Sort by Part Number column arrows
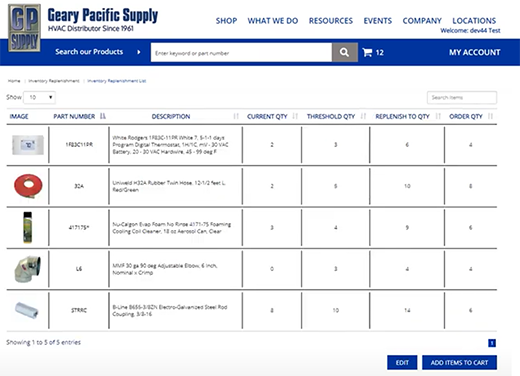520x376 pixels. coord(103,116)
